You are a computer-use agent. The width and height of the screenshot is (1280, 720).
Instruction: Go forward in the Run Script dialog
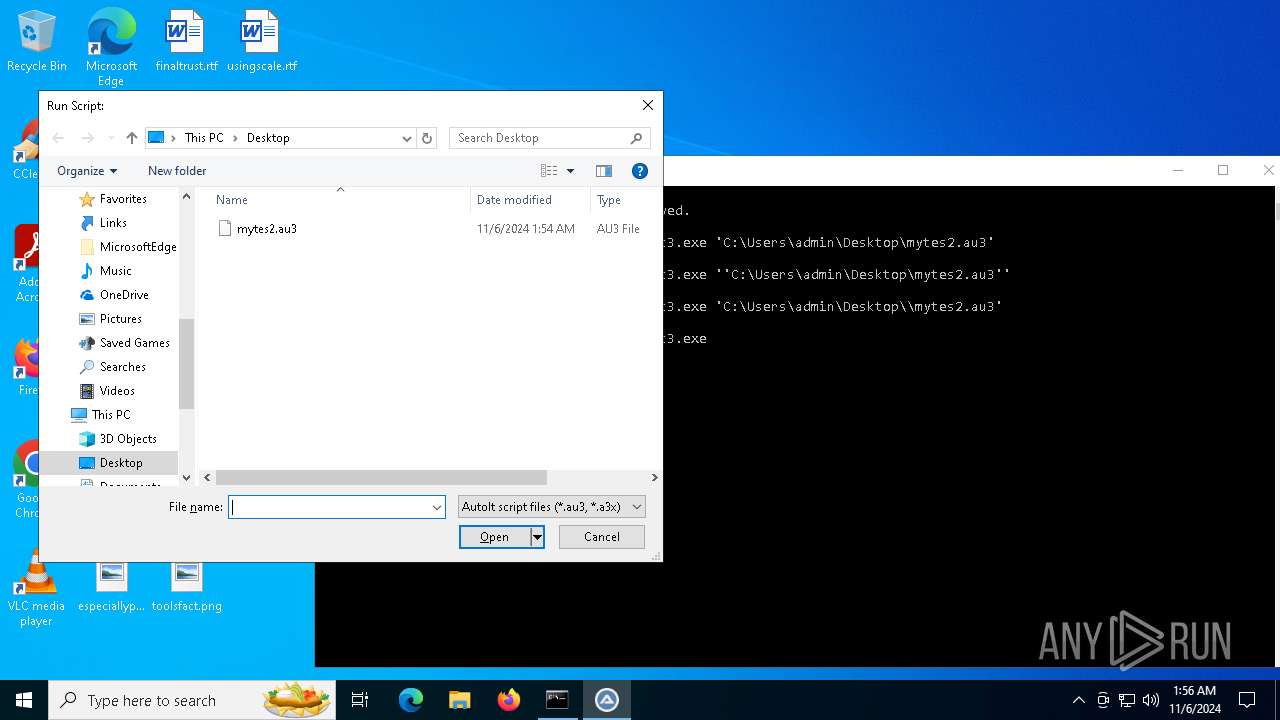coord(88,138)
